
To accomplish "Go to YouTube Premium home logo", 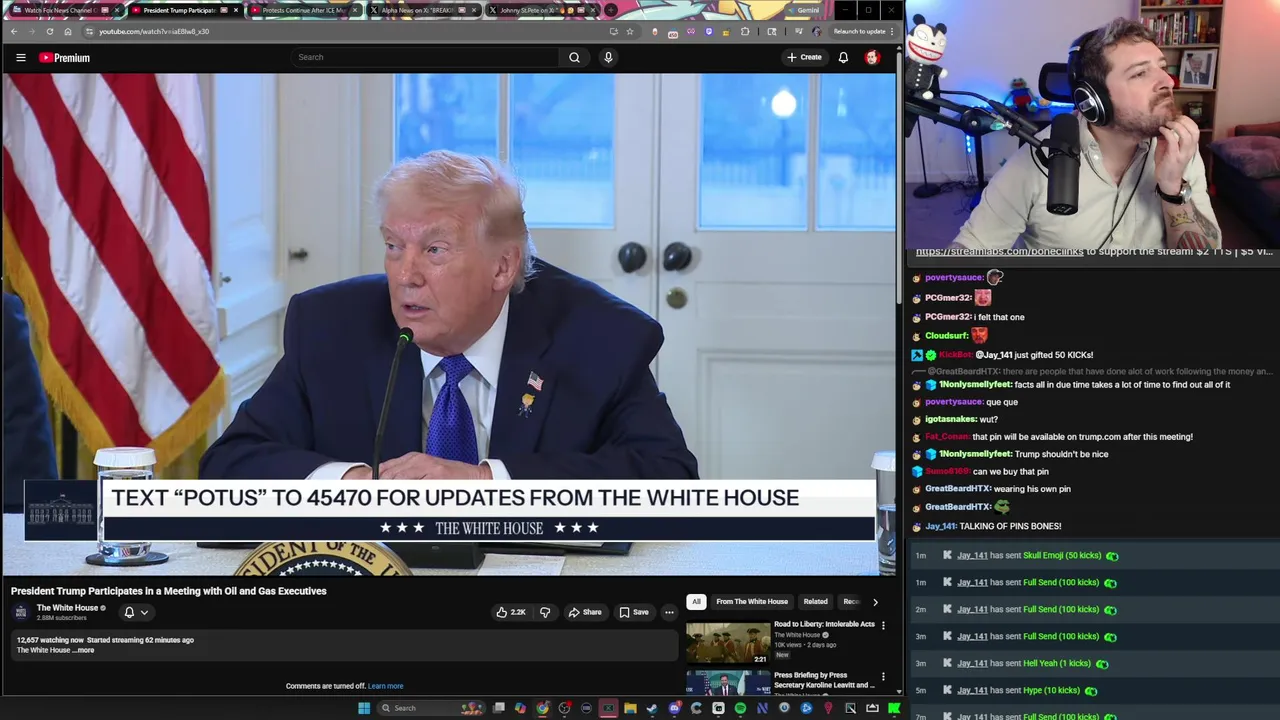I will click(x=64, y=58).
